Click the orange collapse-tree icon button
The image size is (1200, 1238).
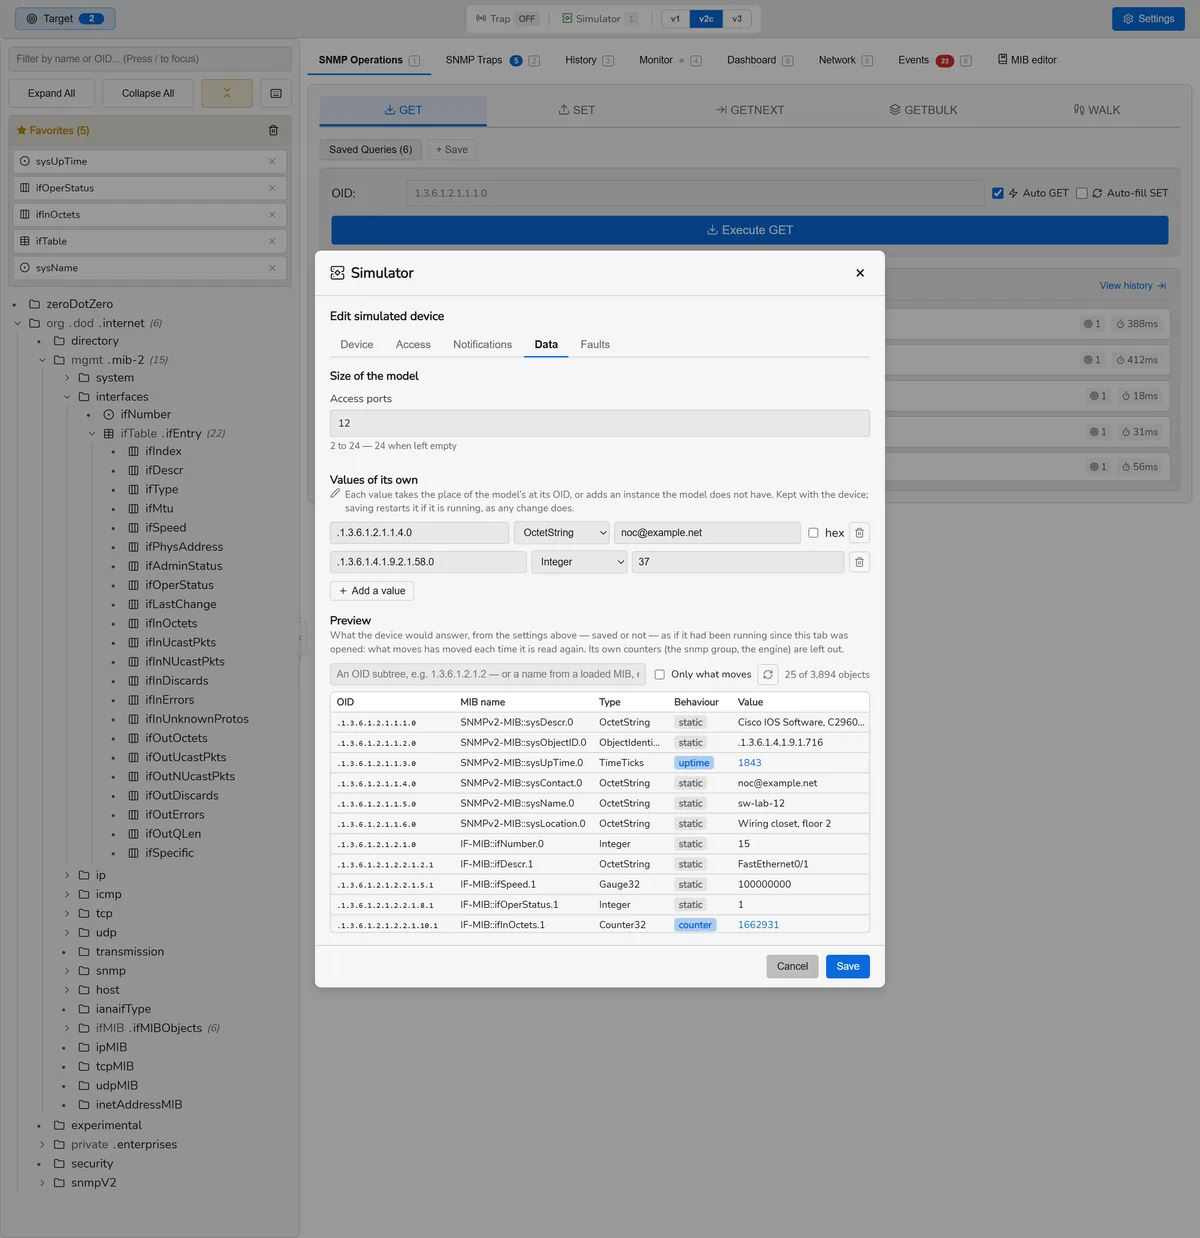227,93
